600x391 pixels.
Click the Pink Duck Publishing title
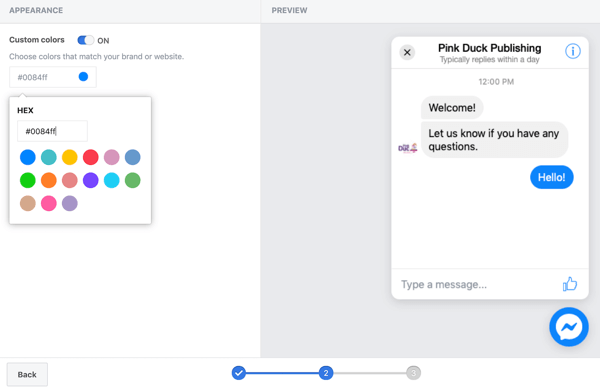[x=489, y=48]
